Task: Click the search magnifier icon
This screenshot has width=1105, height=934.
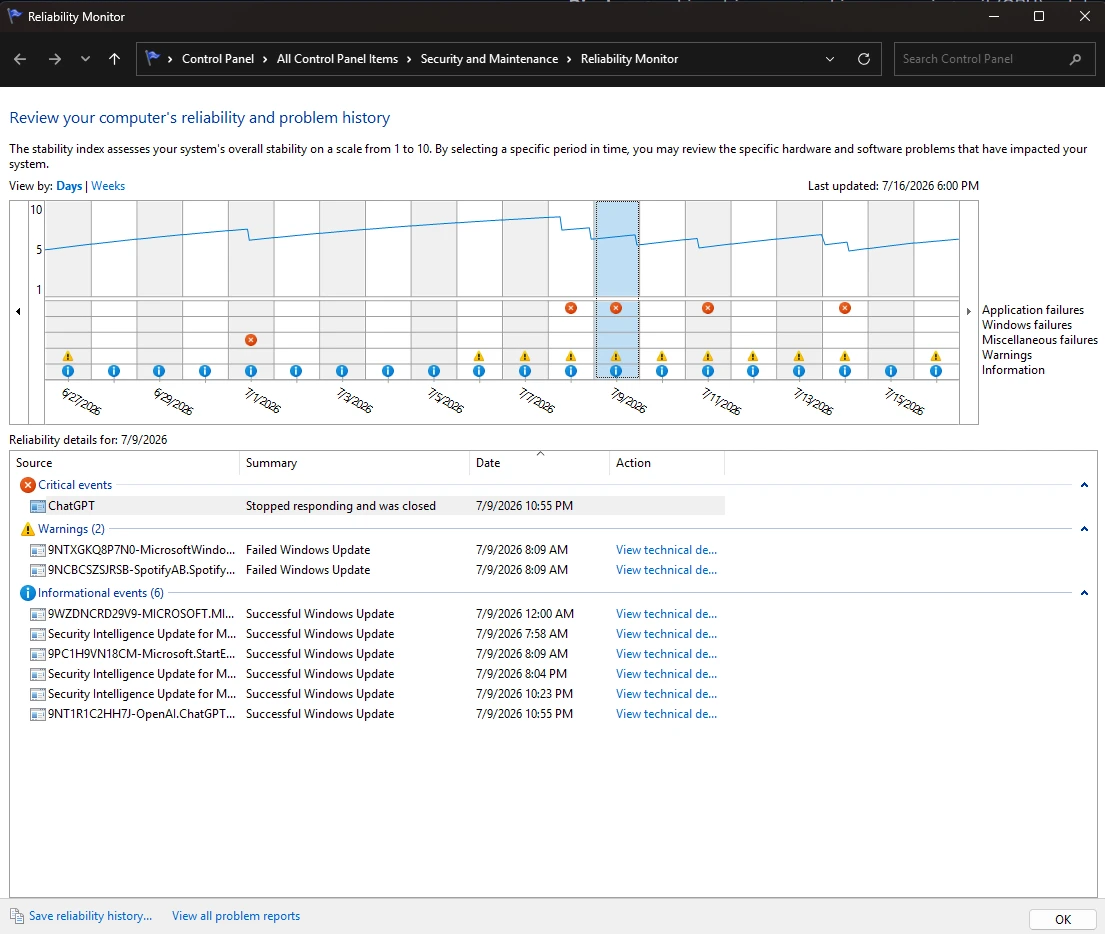Action: [x=1075, y=59]
